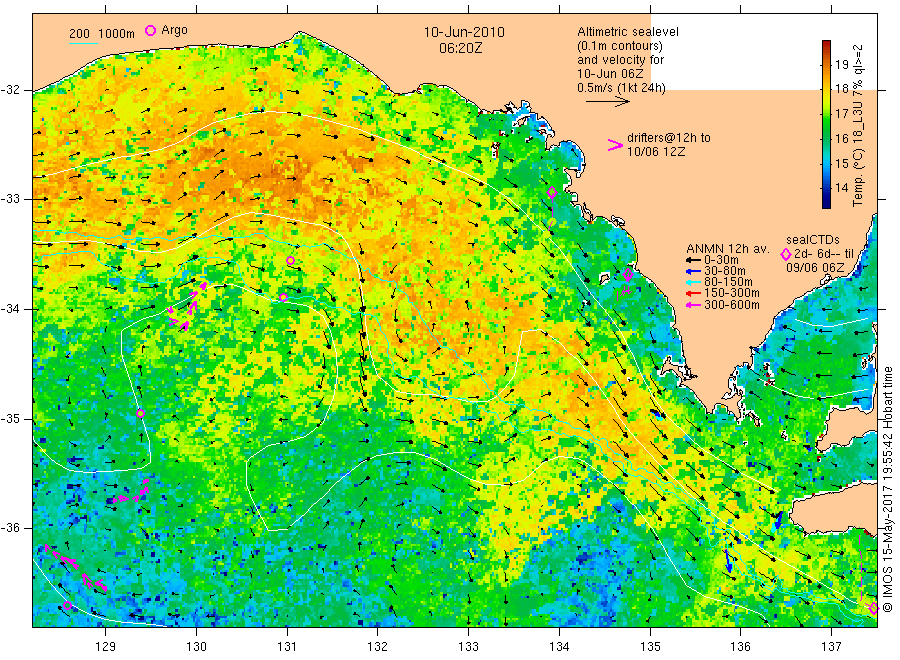Click the sealCTD diamond marker near 134.8°E, 33.7°S
Image resolution: width=900 pixels, height=660 pixels.
click(628, 274)
